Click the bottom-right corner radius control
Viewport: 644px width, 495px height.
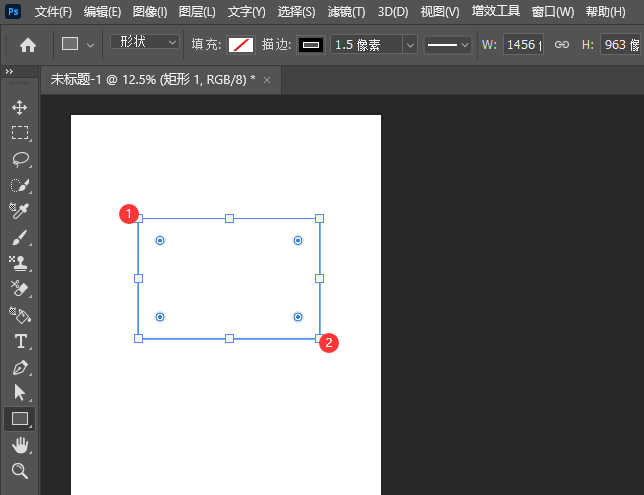[x=298, y=317]
